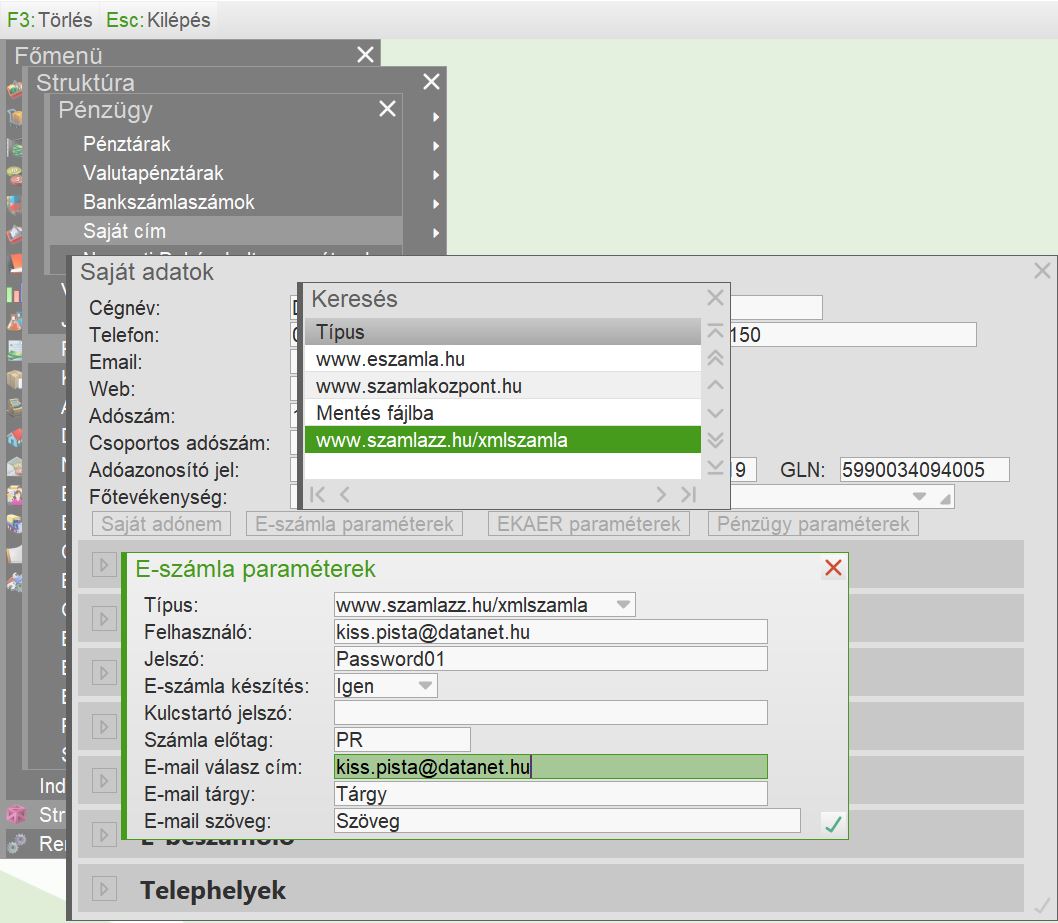This screenshot has width=1058, height=923.
Task: Expand the Valutapénztárak submenu arrow
Action: click(436, 174)
